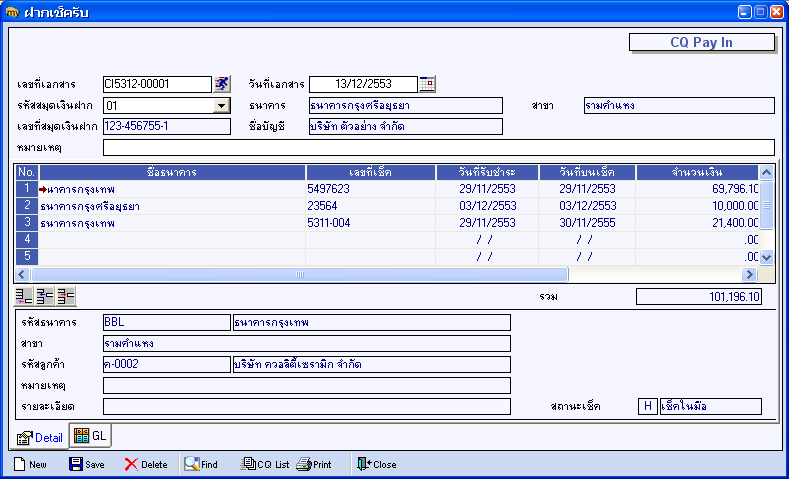The width and height of the screenshot is (789, 479).
Task: Open the CQ List
Action: [265, 464]
